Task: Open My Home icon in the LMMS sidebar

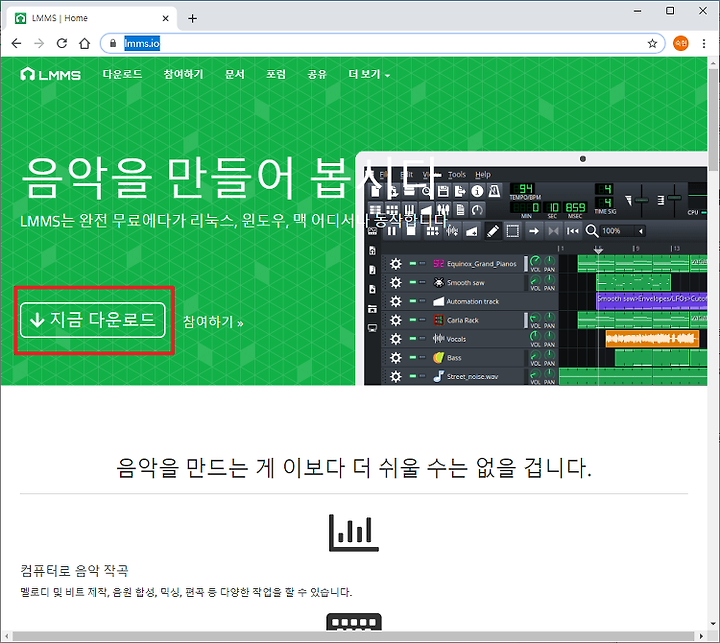Action: tap(372, 309)
